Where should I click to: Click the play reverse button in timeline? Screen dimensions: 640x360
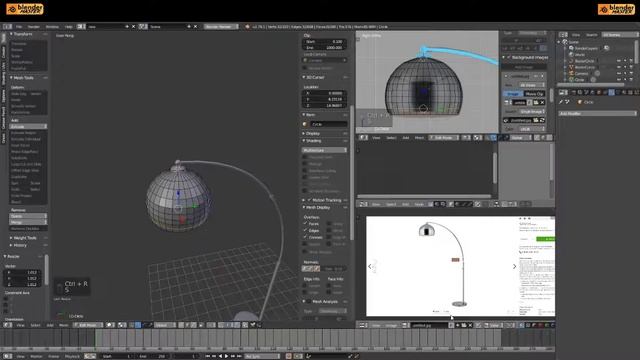(x=220, y=356)
